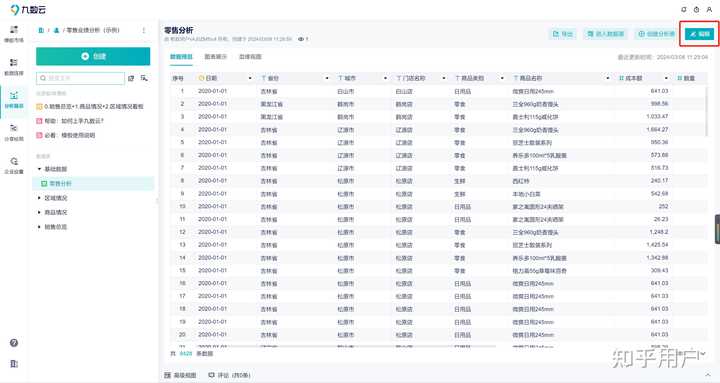
Task: Click the green 创建 button
Action: coord(93,56)
